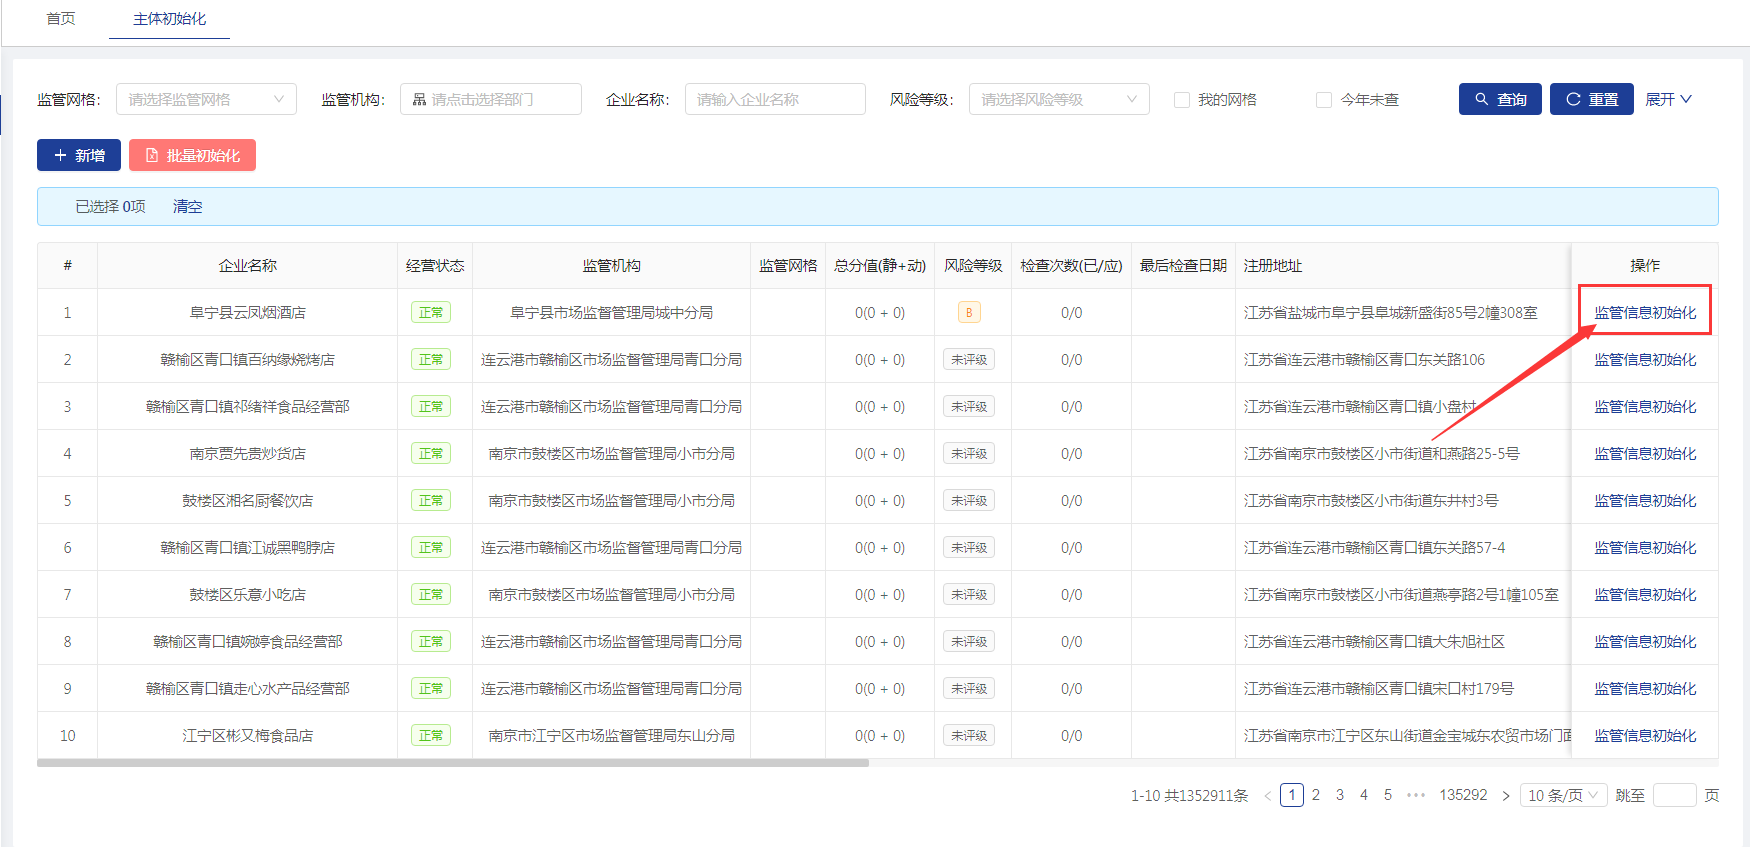Viewport: 1750px width, 847px height.
Task: Click the 重置 reset button
Action: coord(1591,99)
